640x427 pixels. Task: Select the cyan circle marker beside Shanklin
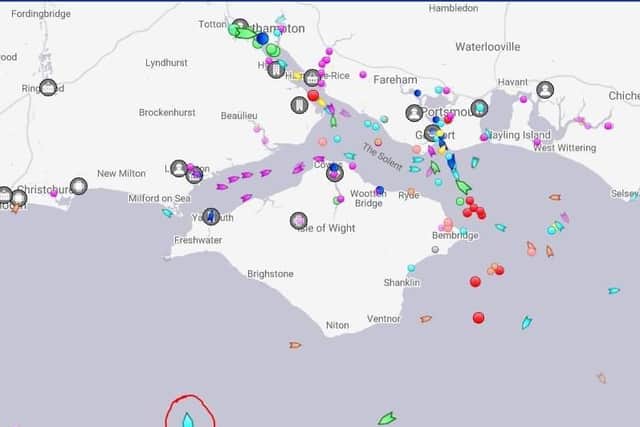point(411,268)
